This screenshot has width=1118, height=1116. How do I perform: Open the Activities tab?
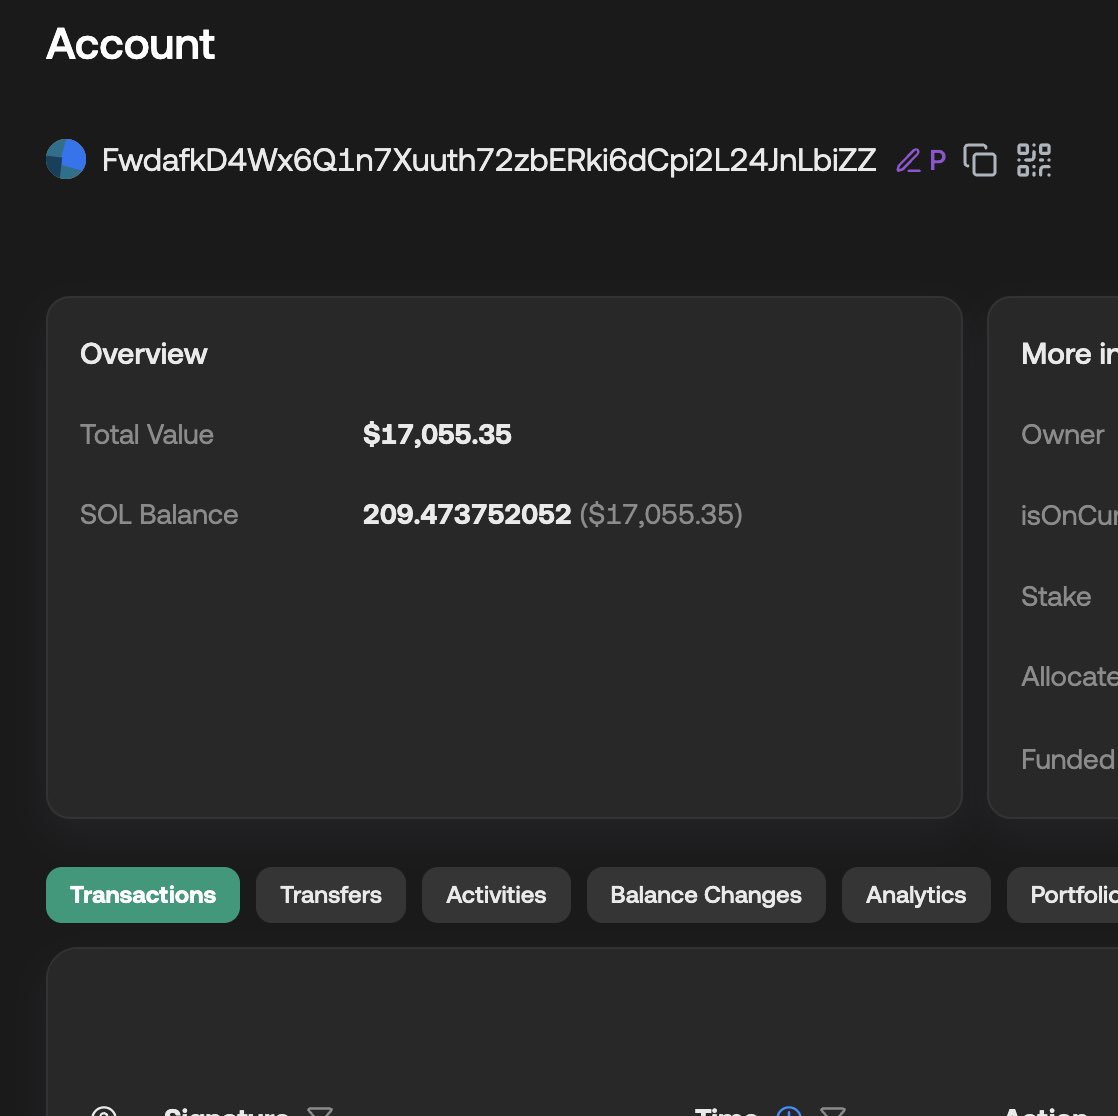[x=496, y=895]
